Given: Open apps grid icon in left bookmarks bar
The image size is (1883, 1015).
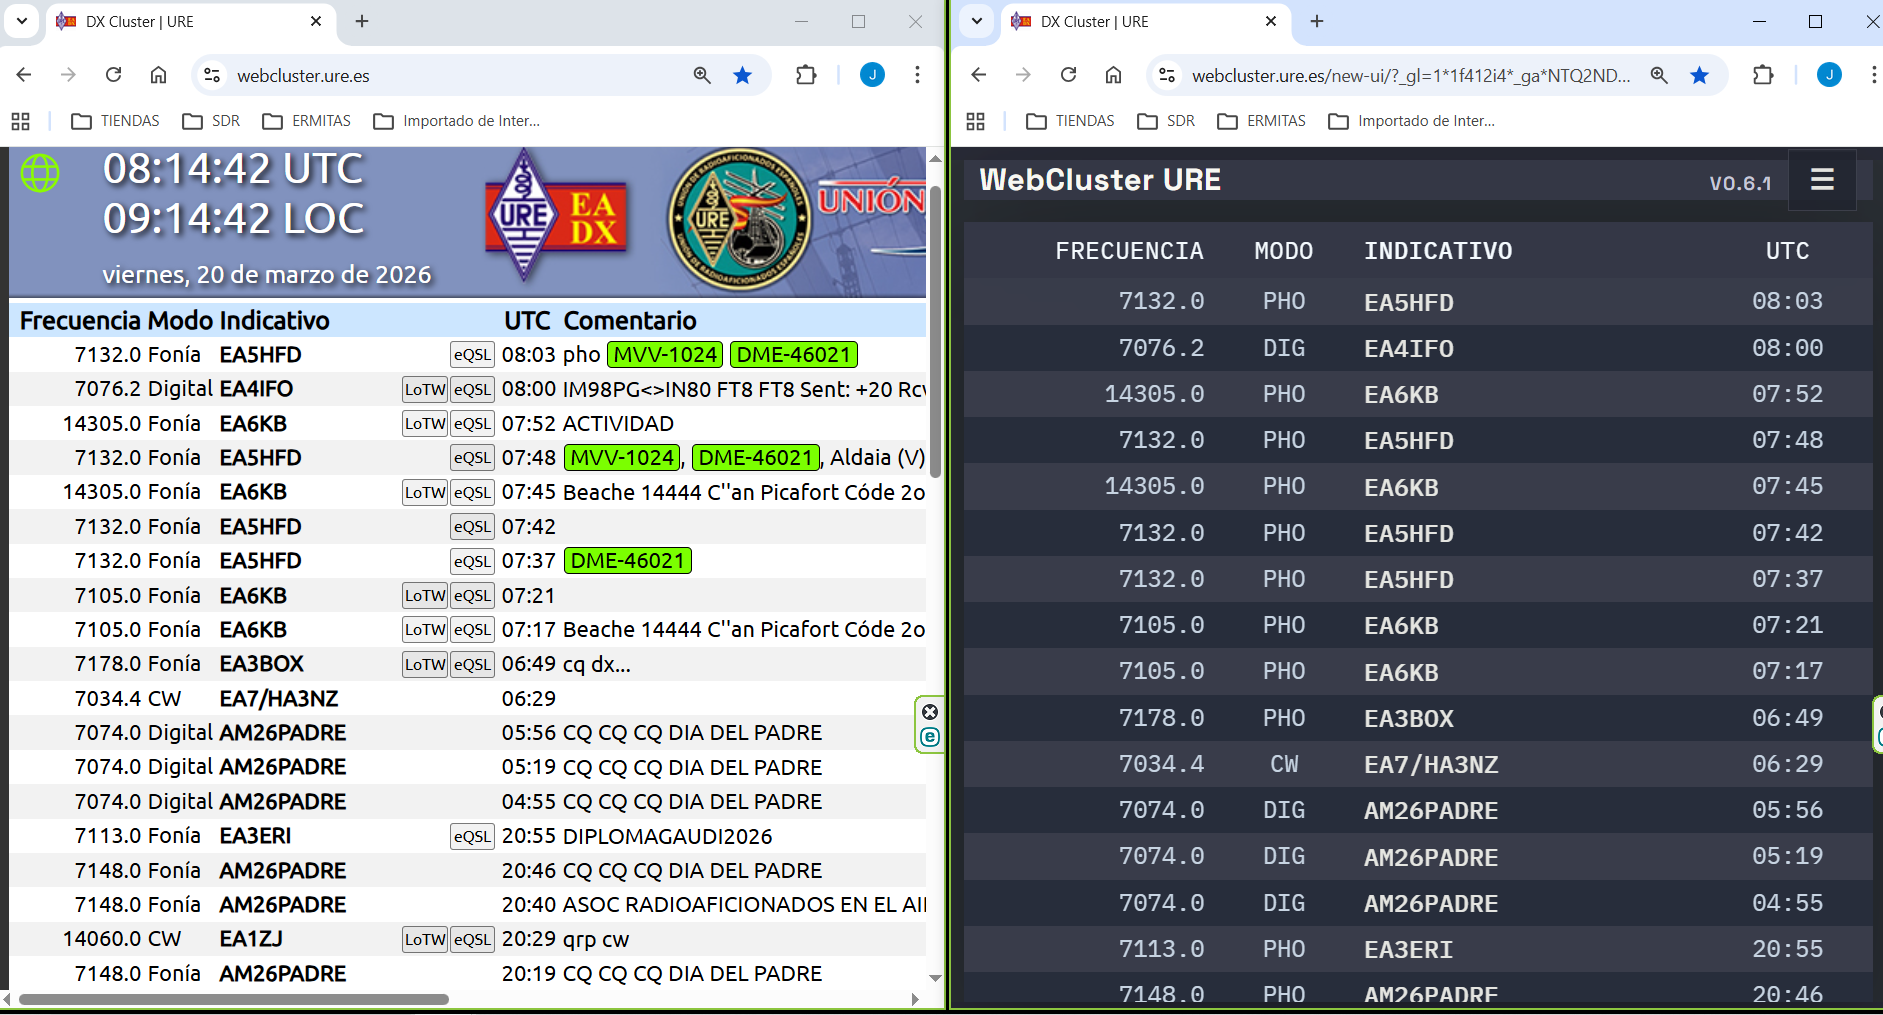Looking at the screenshot, I should pyautogui.click(x=21, y=121).
